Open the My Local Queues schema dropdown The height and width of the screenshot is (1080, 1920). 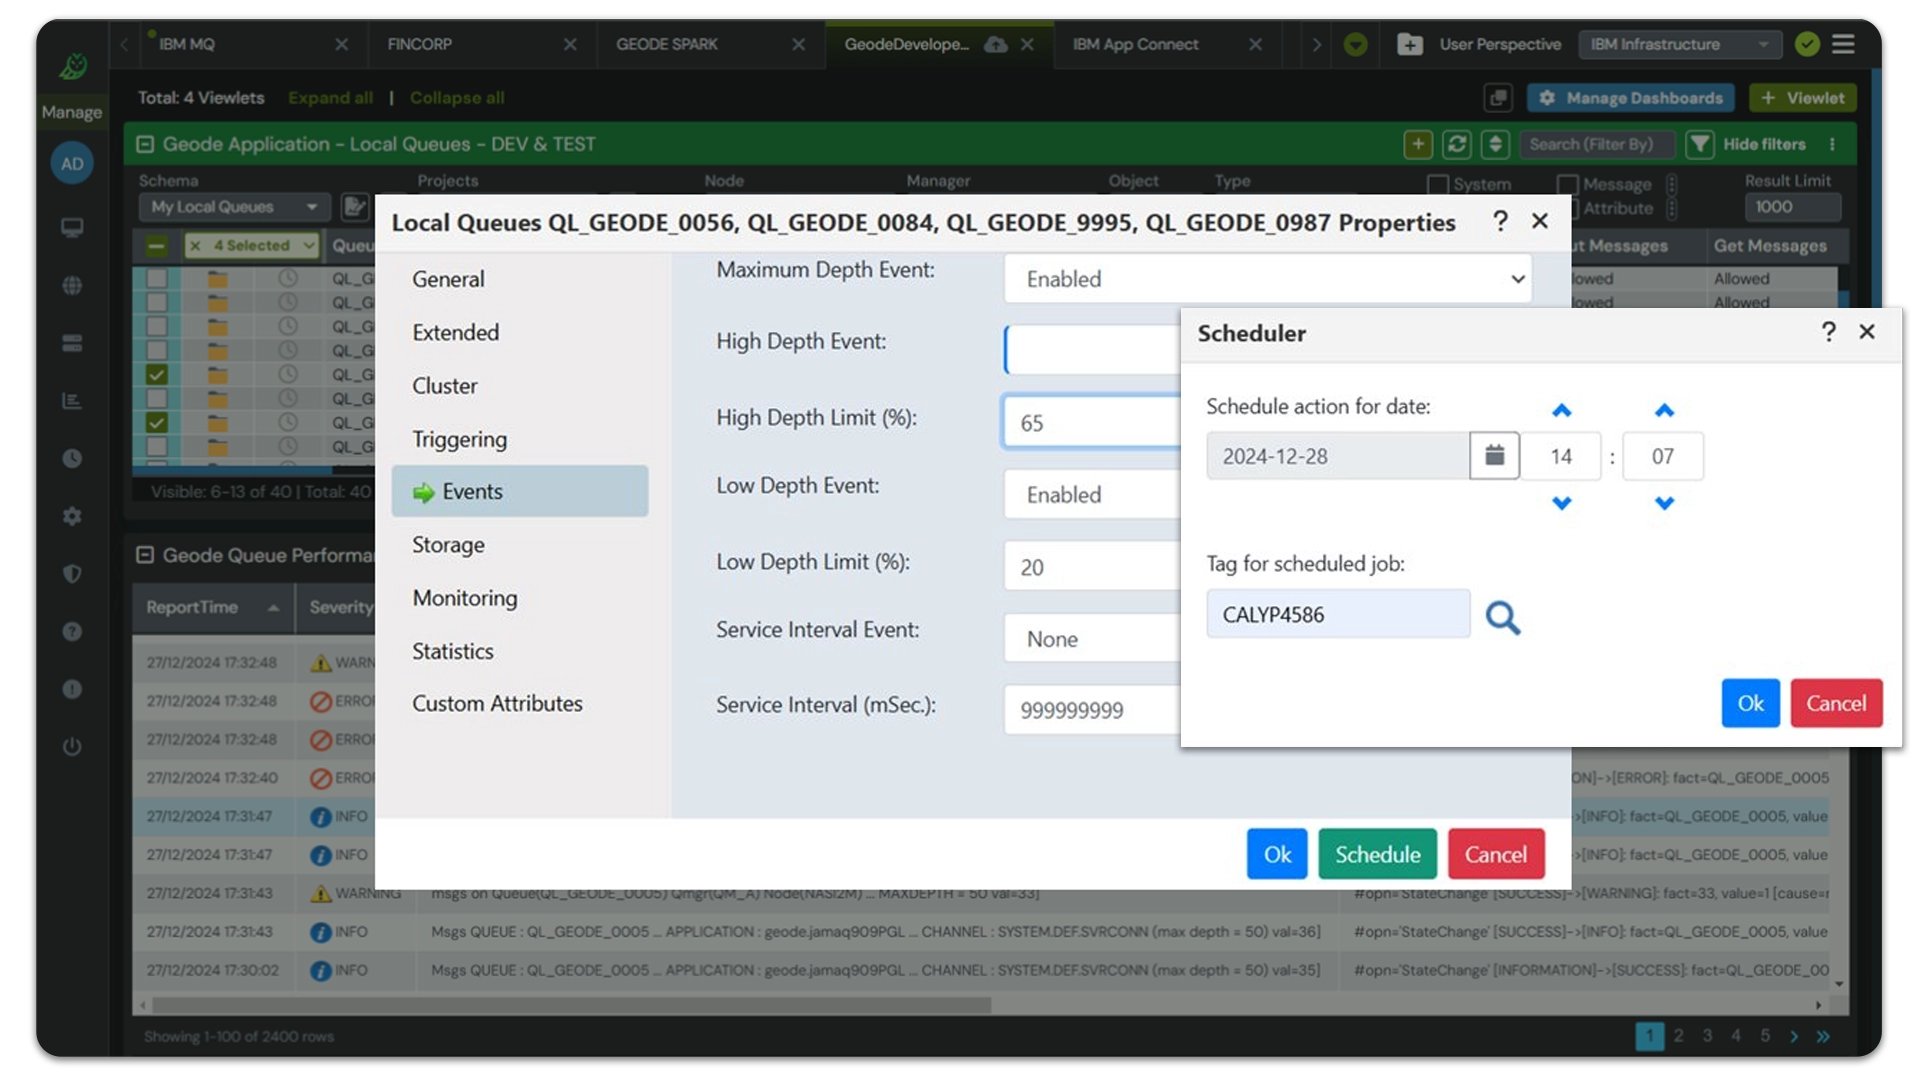[234, 207]
